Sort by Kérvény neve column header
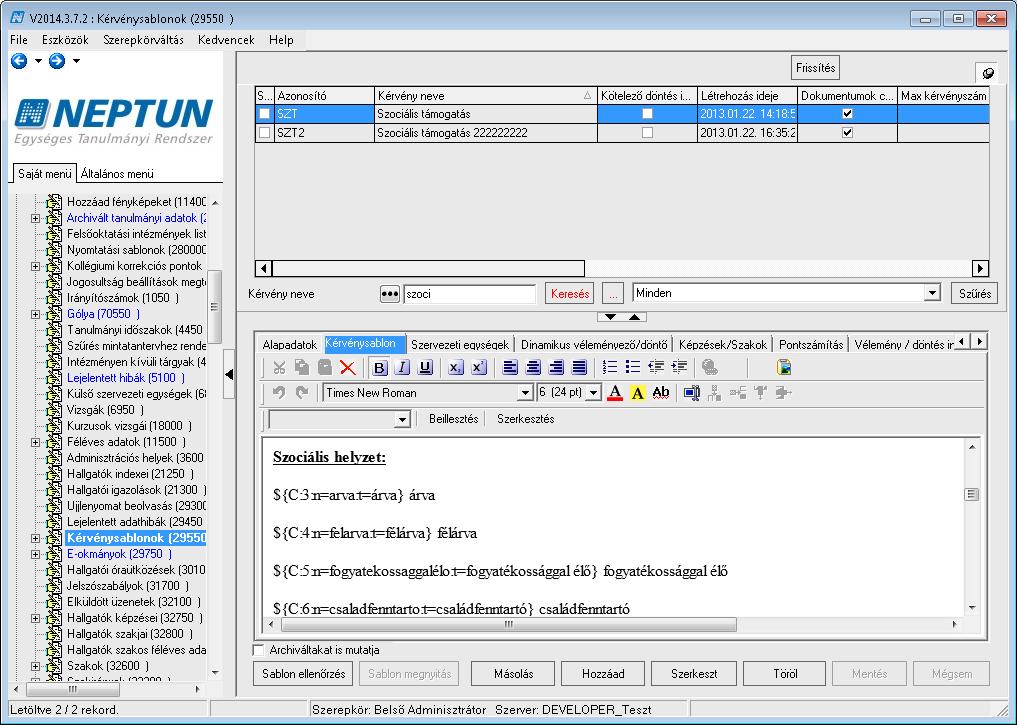This screenshot has height=725, width=1017. 485,96
